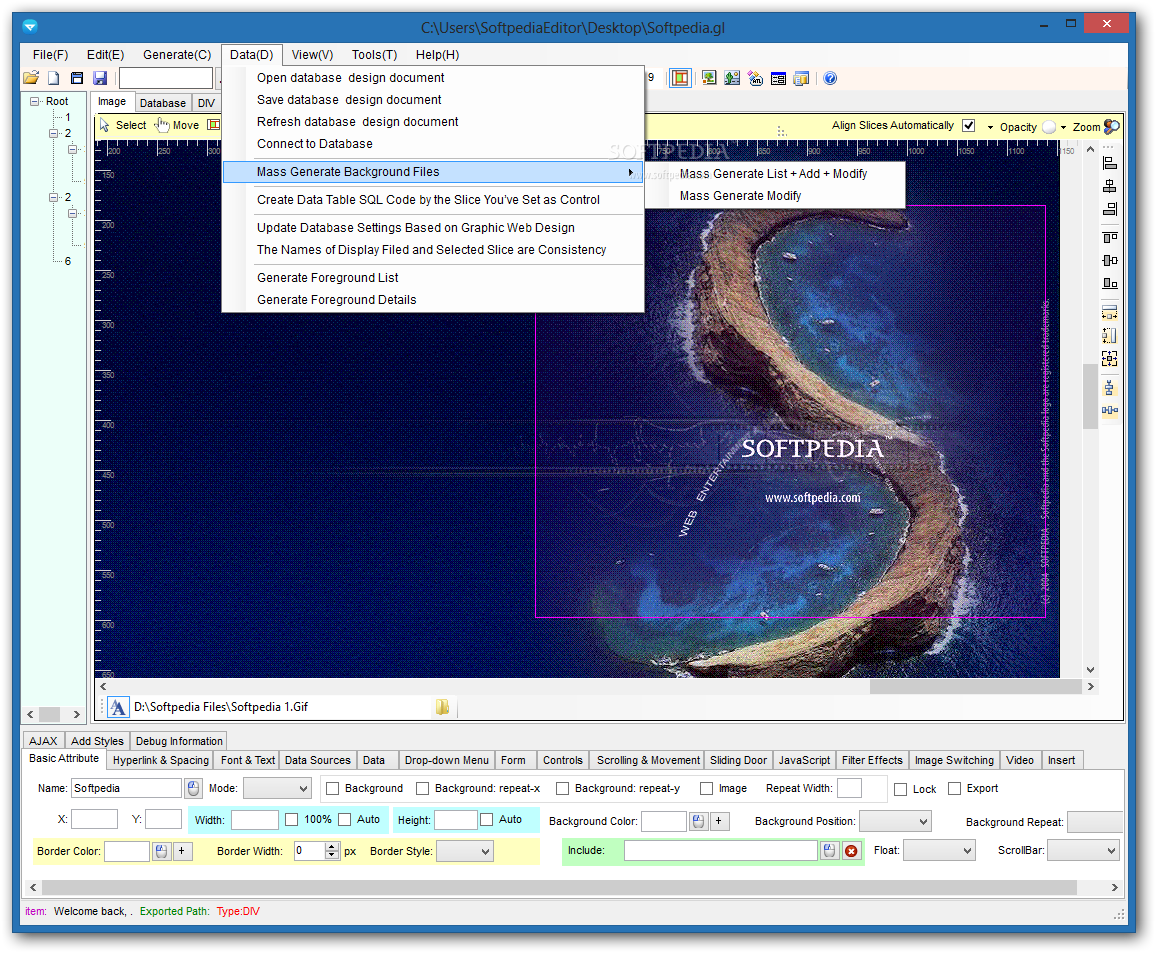Click the Opacity slider knob

[x=1048, y=127]
